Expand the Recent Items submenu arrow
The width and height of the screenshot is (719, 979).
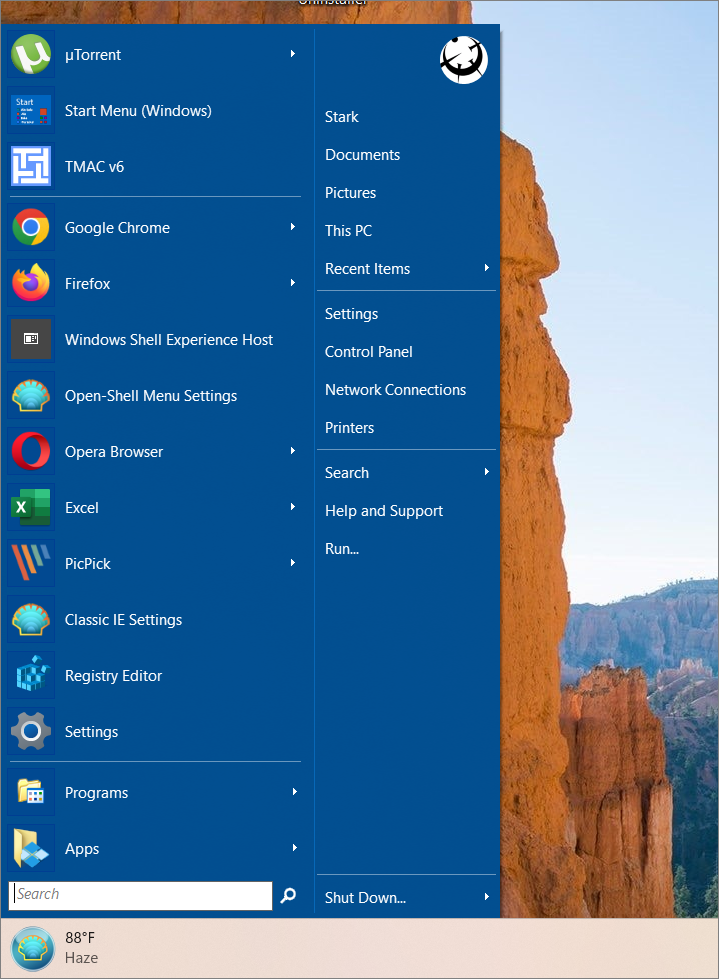point(487,268)
